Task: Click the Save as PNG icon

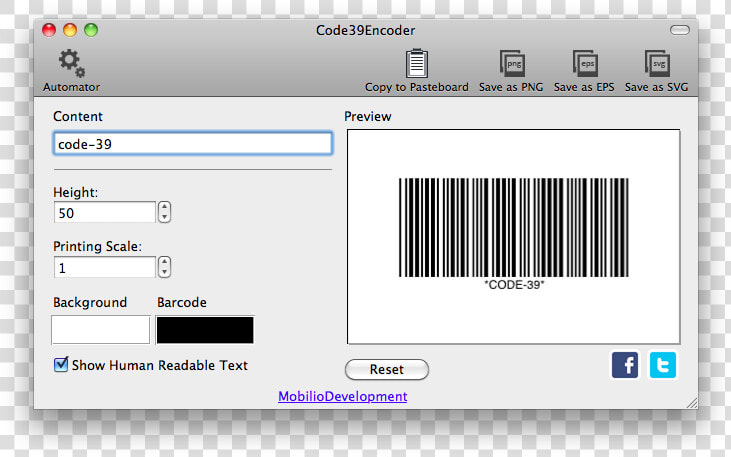Action: tap(512, 63)
